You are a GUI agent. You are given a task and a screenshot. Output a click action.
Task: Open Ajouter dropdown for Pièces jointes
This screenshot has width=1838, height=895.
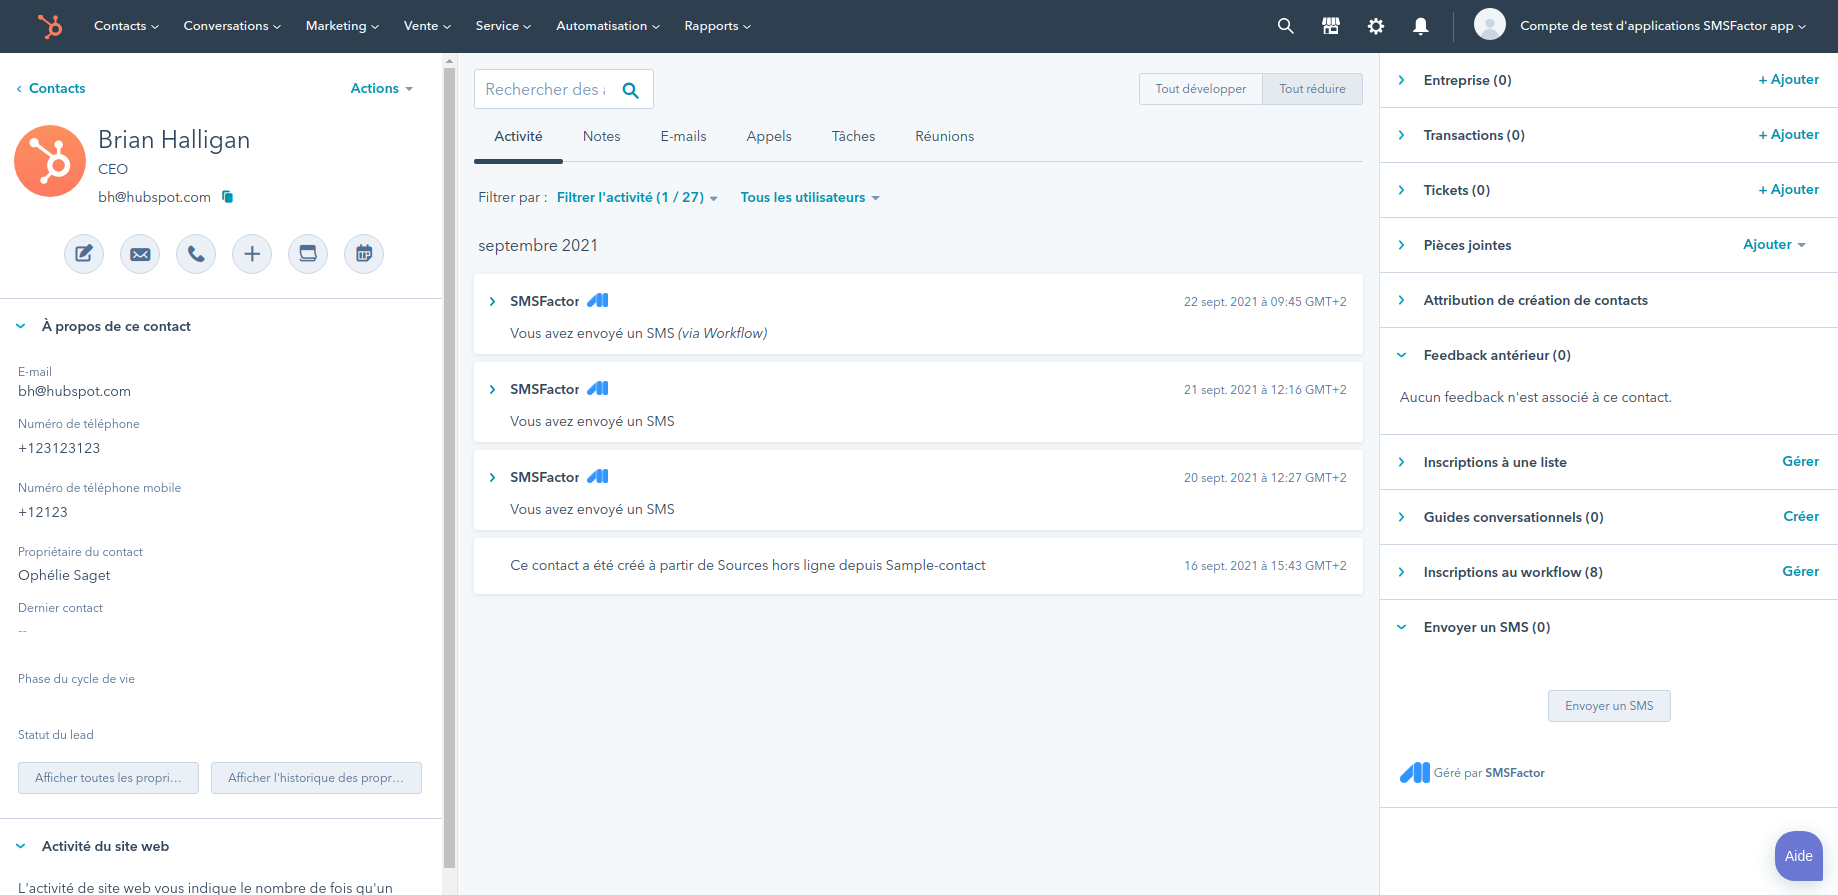(x=1774, y=244)
